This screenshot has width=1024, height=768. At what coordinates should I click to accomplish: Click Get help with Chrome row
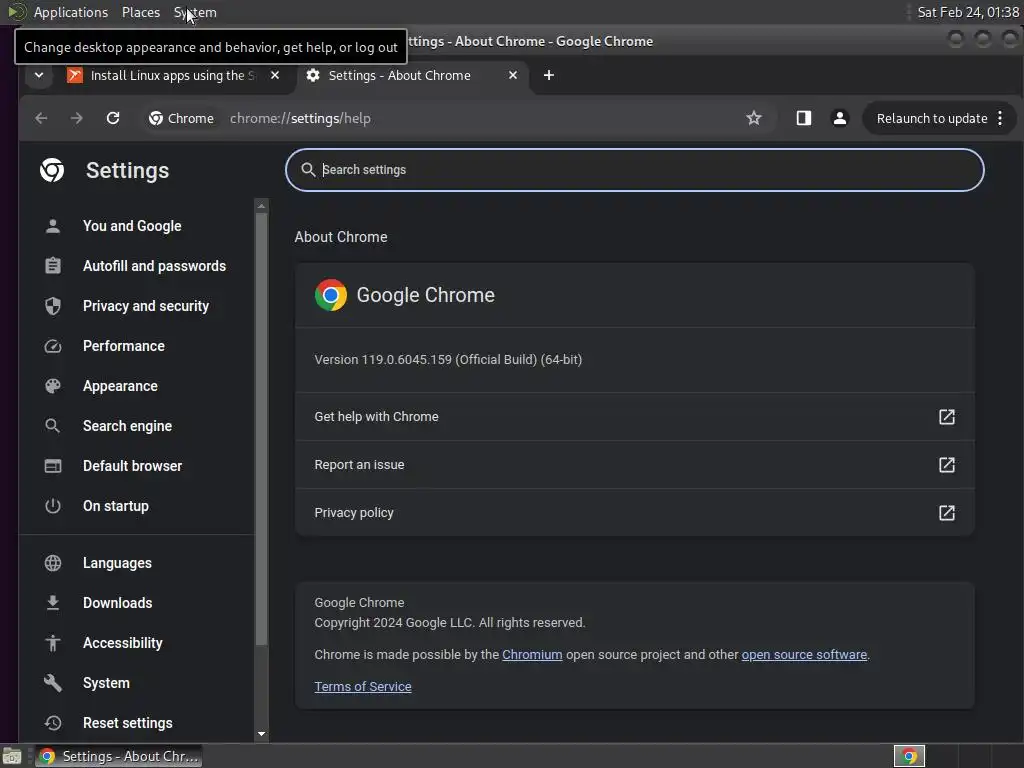click(635, 417)
